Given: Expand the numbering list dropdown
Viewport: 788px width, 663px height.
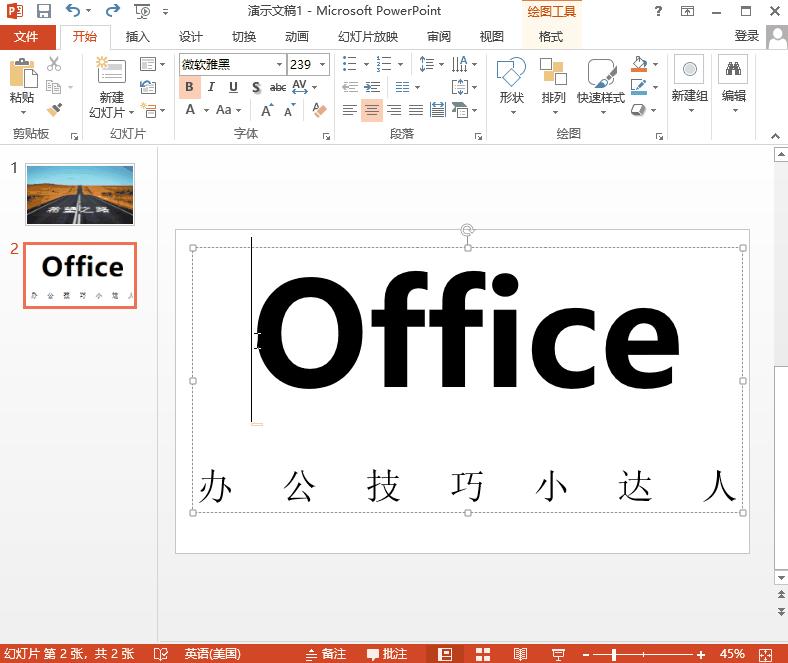Looking at the screenshot, I should (401, 64).
